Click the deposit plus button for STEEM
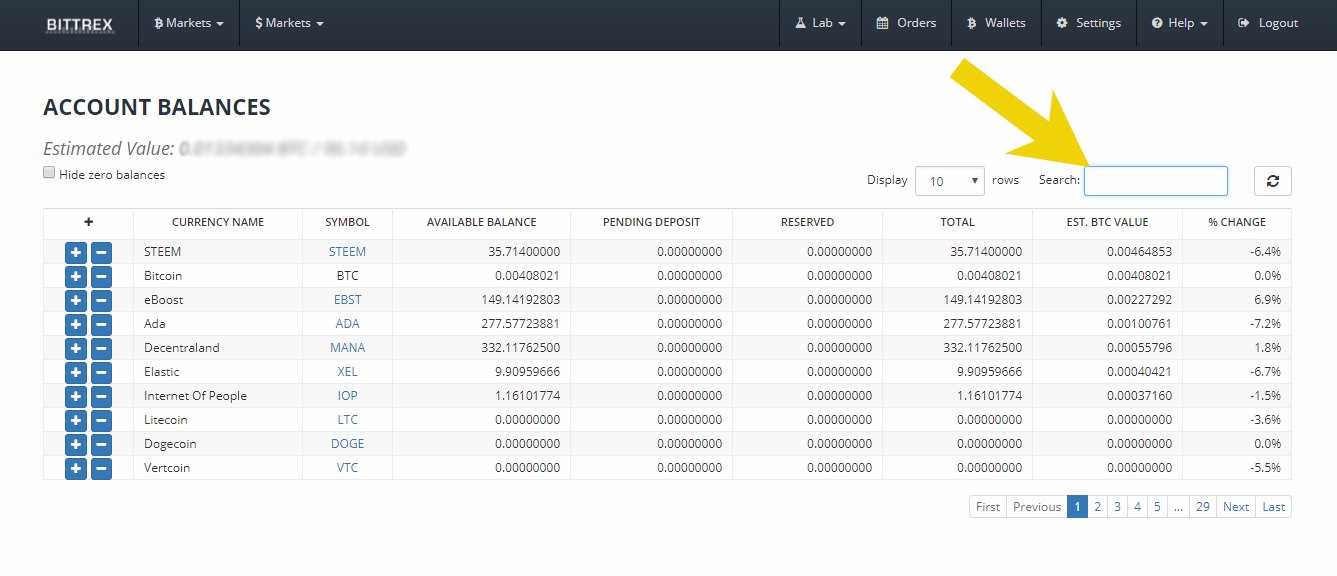Viewport: 1337px width, 576px height. click(x=76, y=252)
